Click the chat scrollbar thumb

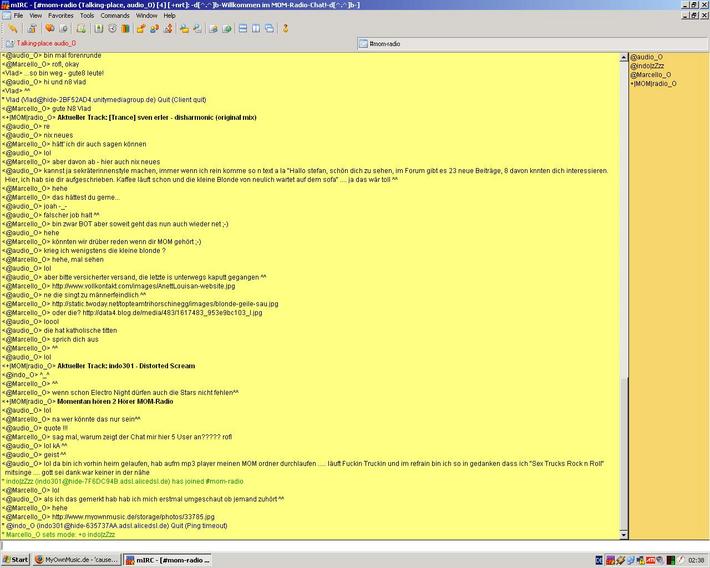coord(624,453)
